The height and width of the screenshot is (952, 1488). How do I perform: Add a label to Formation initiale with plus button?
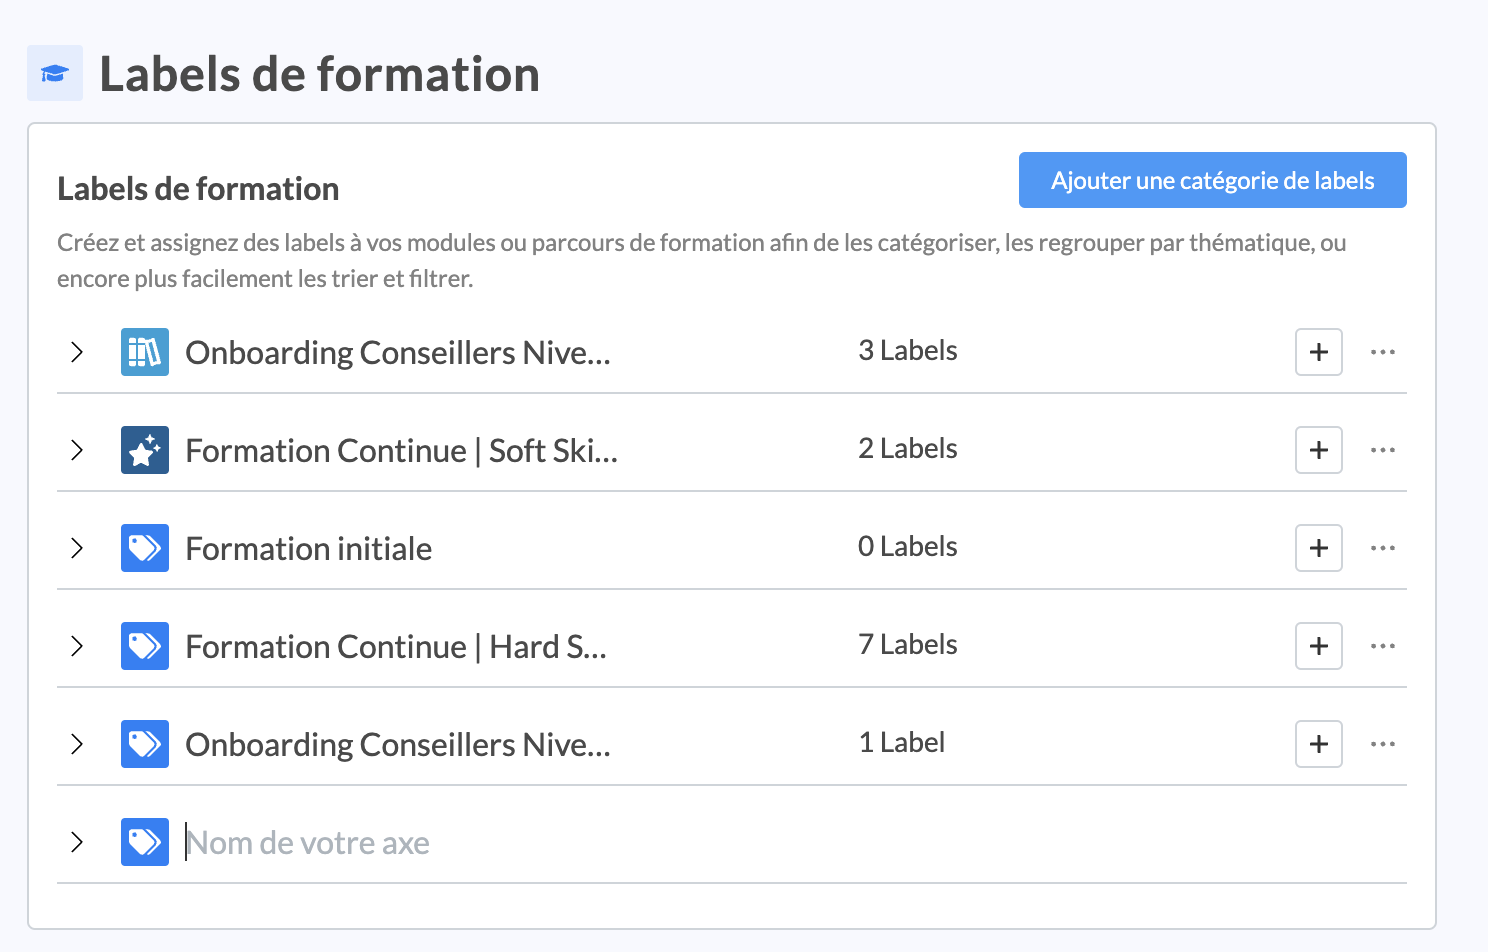1318,548
